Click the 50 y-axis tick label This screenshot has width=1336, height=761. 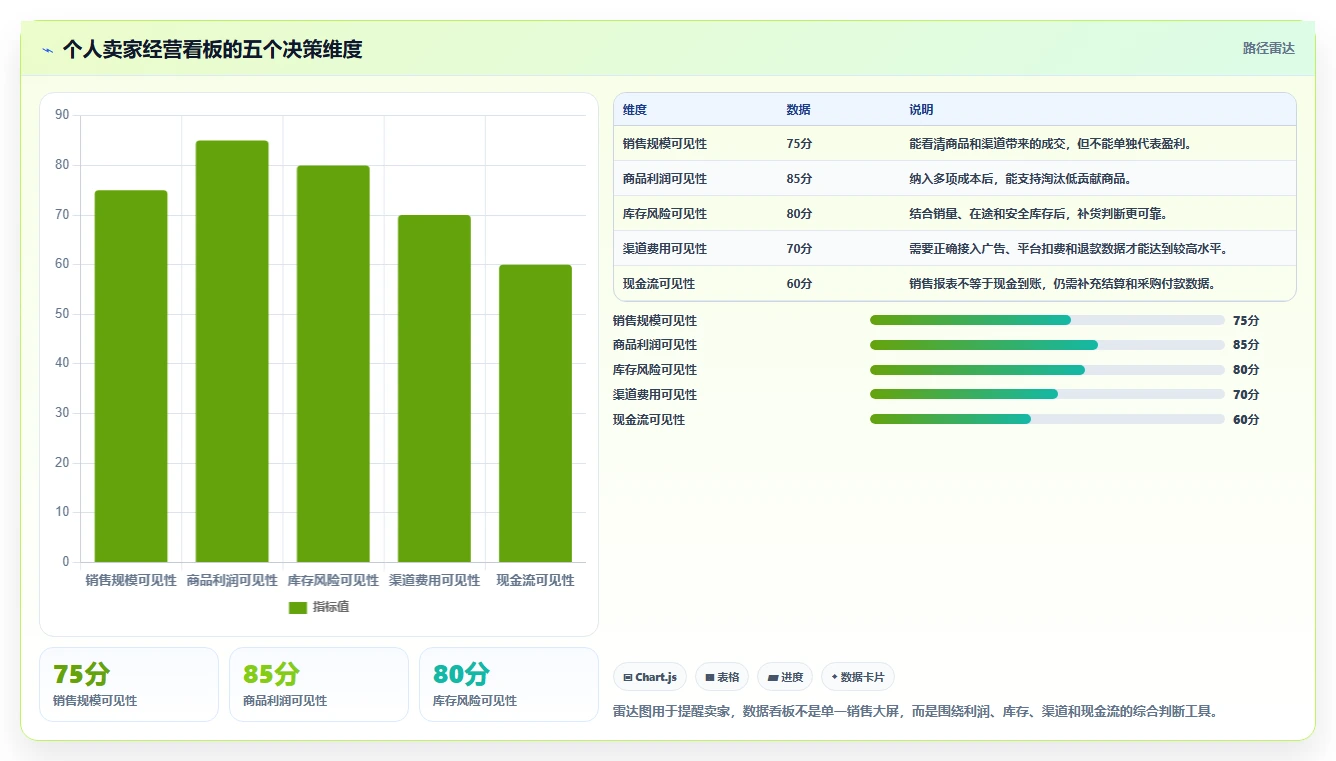[x=62, y=314]
